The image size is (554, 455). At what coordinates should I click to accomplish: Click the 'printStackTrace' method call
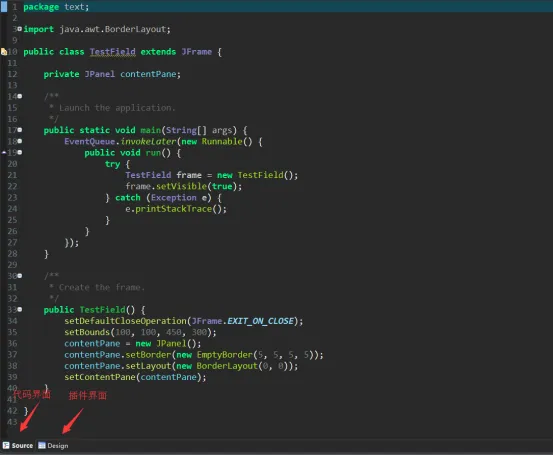click(x=173, y=209)
